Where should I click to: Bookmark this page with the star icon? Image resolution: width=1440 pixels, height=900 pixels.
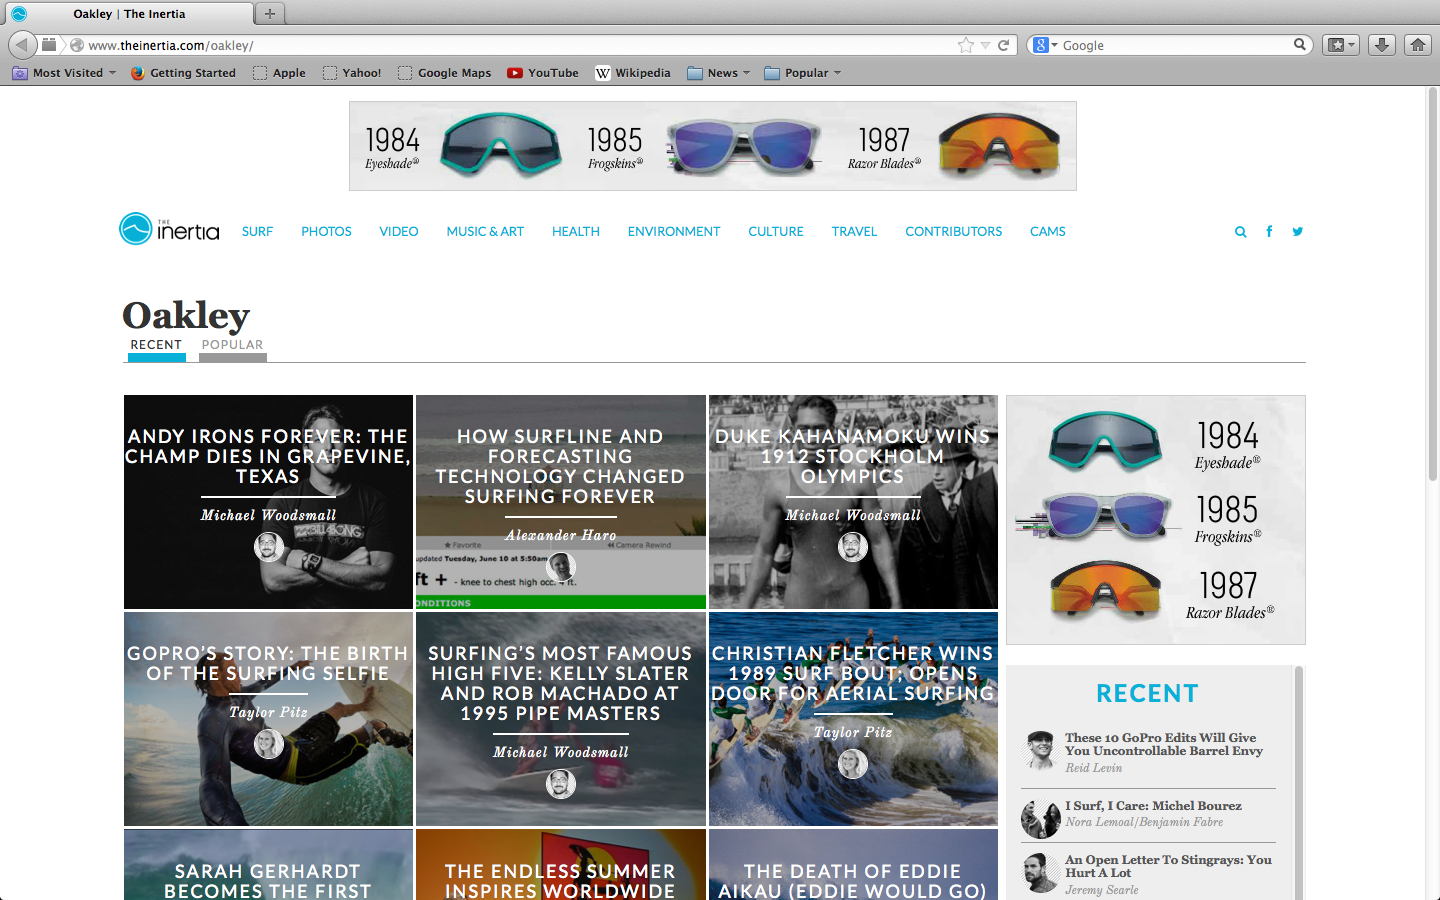coord(965,45)
